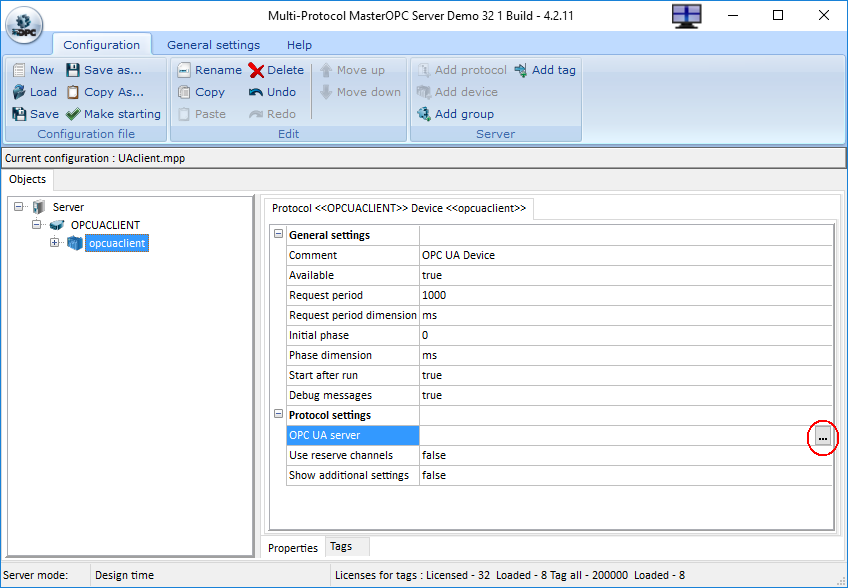
Task: Edit the Initial phase value 0
Action: (626, 335)
